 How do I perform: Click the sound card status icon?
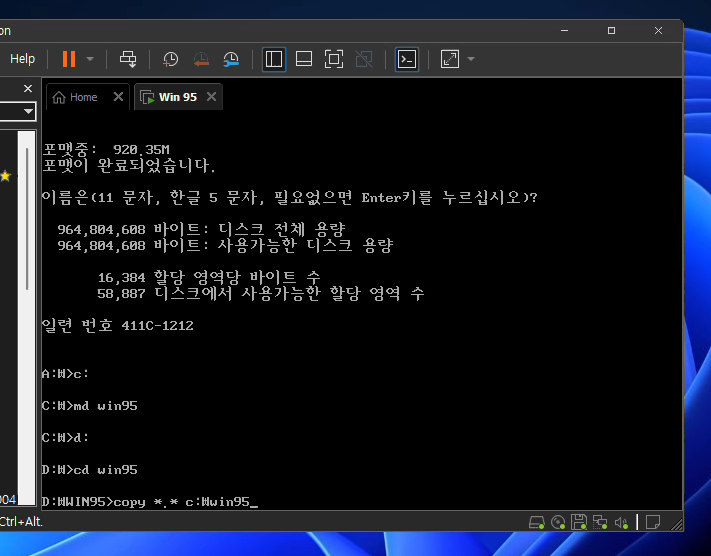[x=621, y=523]
